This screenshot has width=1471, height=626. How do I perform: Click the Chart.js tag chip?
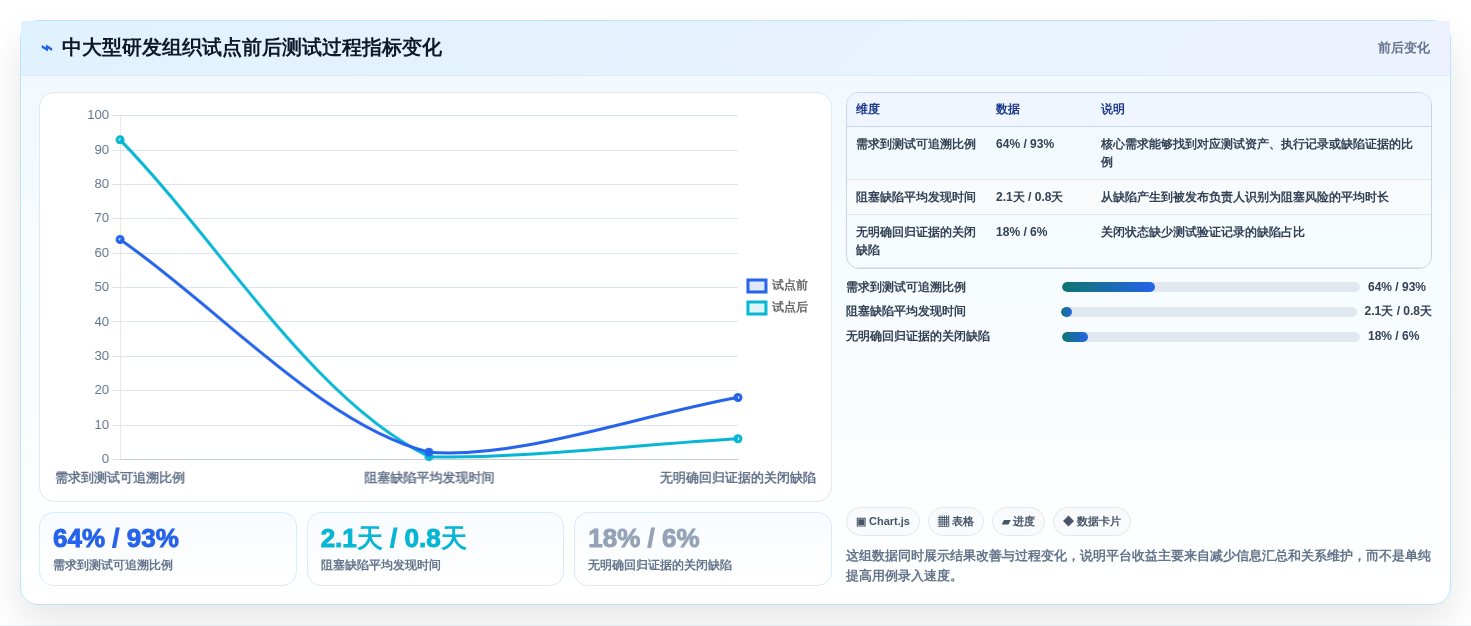883,521
